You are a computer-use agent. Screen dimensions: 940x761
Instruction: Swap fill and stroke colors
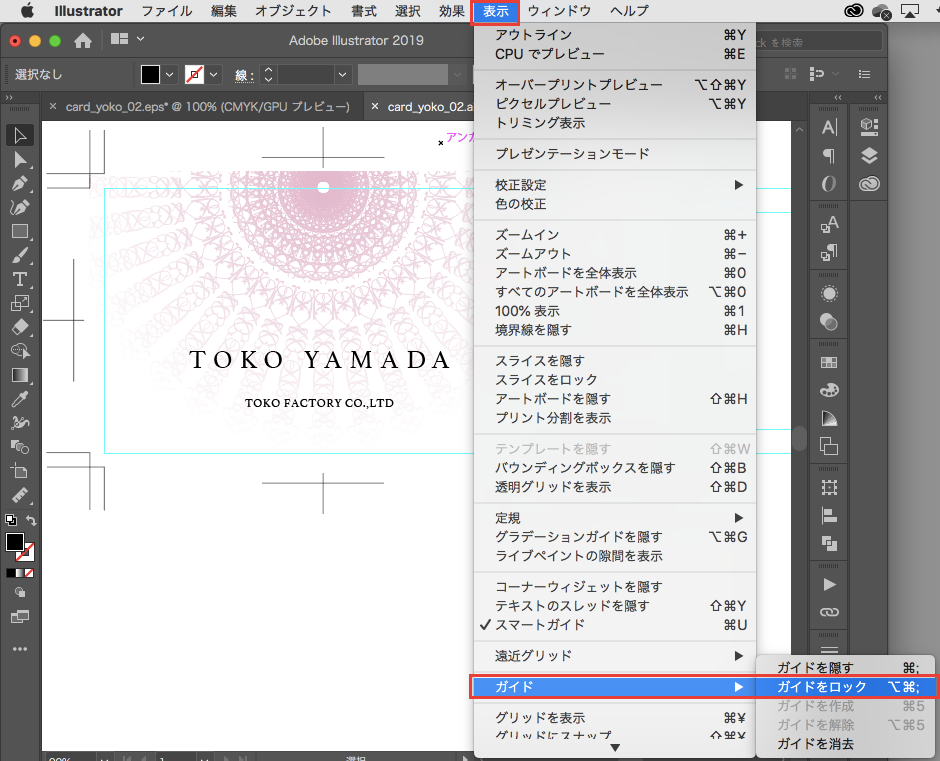tap(31, 521)
